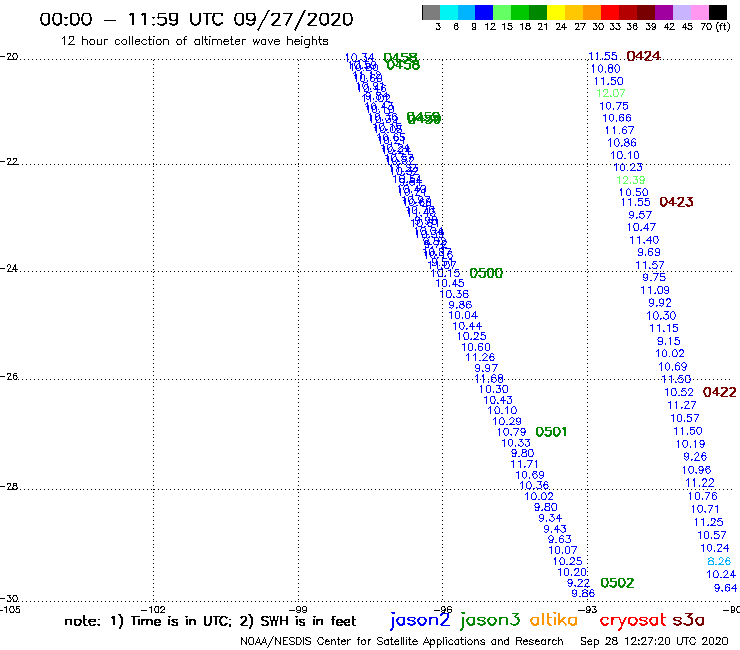Image resolution: width=740 pixels, height=650 pixels.
Task: Click the jason3 satellite legend label
Action: tap(490, 620)
